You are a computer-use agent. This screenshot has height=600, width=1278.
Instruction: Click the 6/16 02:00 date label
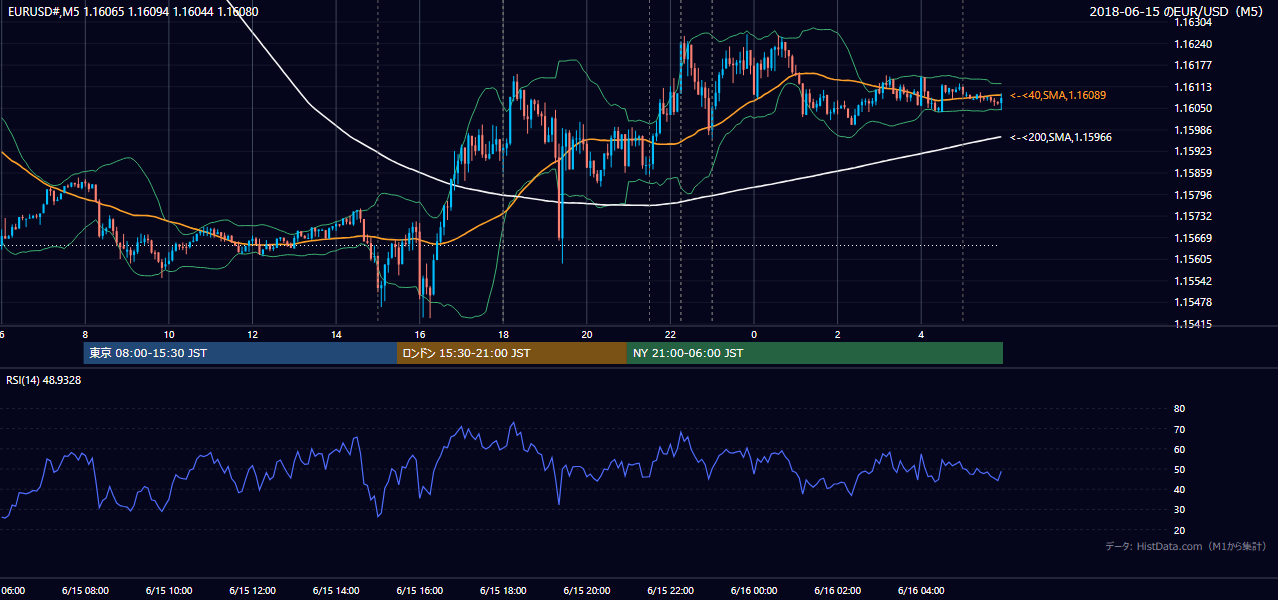[x=837, y=591]
